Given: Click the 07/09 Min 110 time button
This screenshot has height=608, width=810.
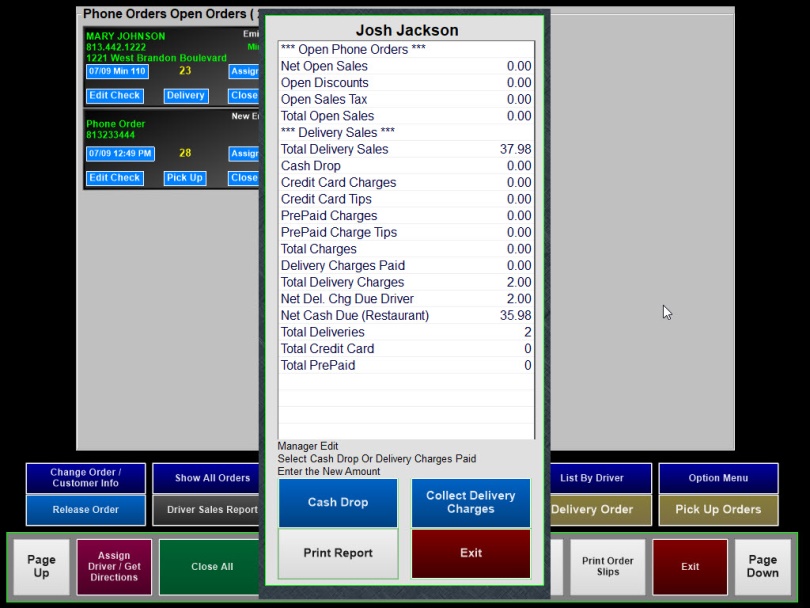Looking at the screenshot, I should (x=116, y=72).
